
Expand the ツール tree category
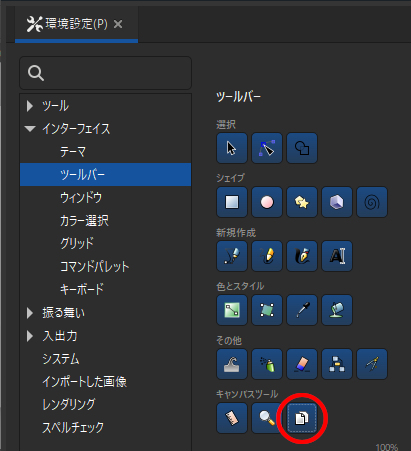(x=30, y=106)
